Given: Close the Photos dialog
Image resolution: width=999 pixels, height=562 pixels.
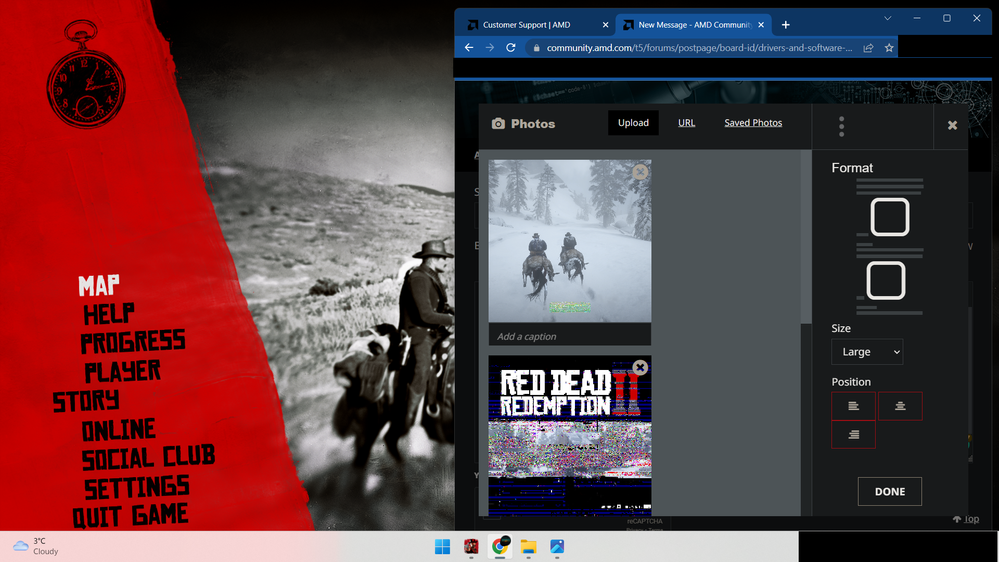Looking at the screenshot, I should click(x=952, y=126).
